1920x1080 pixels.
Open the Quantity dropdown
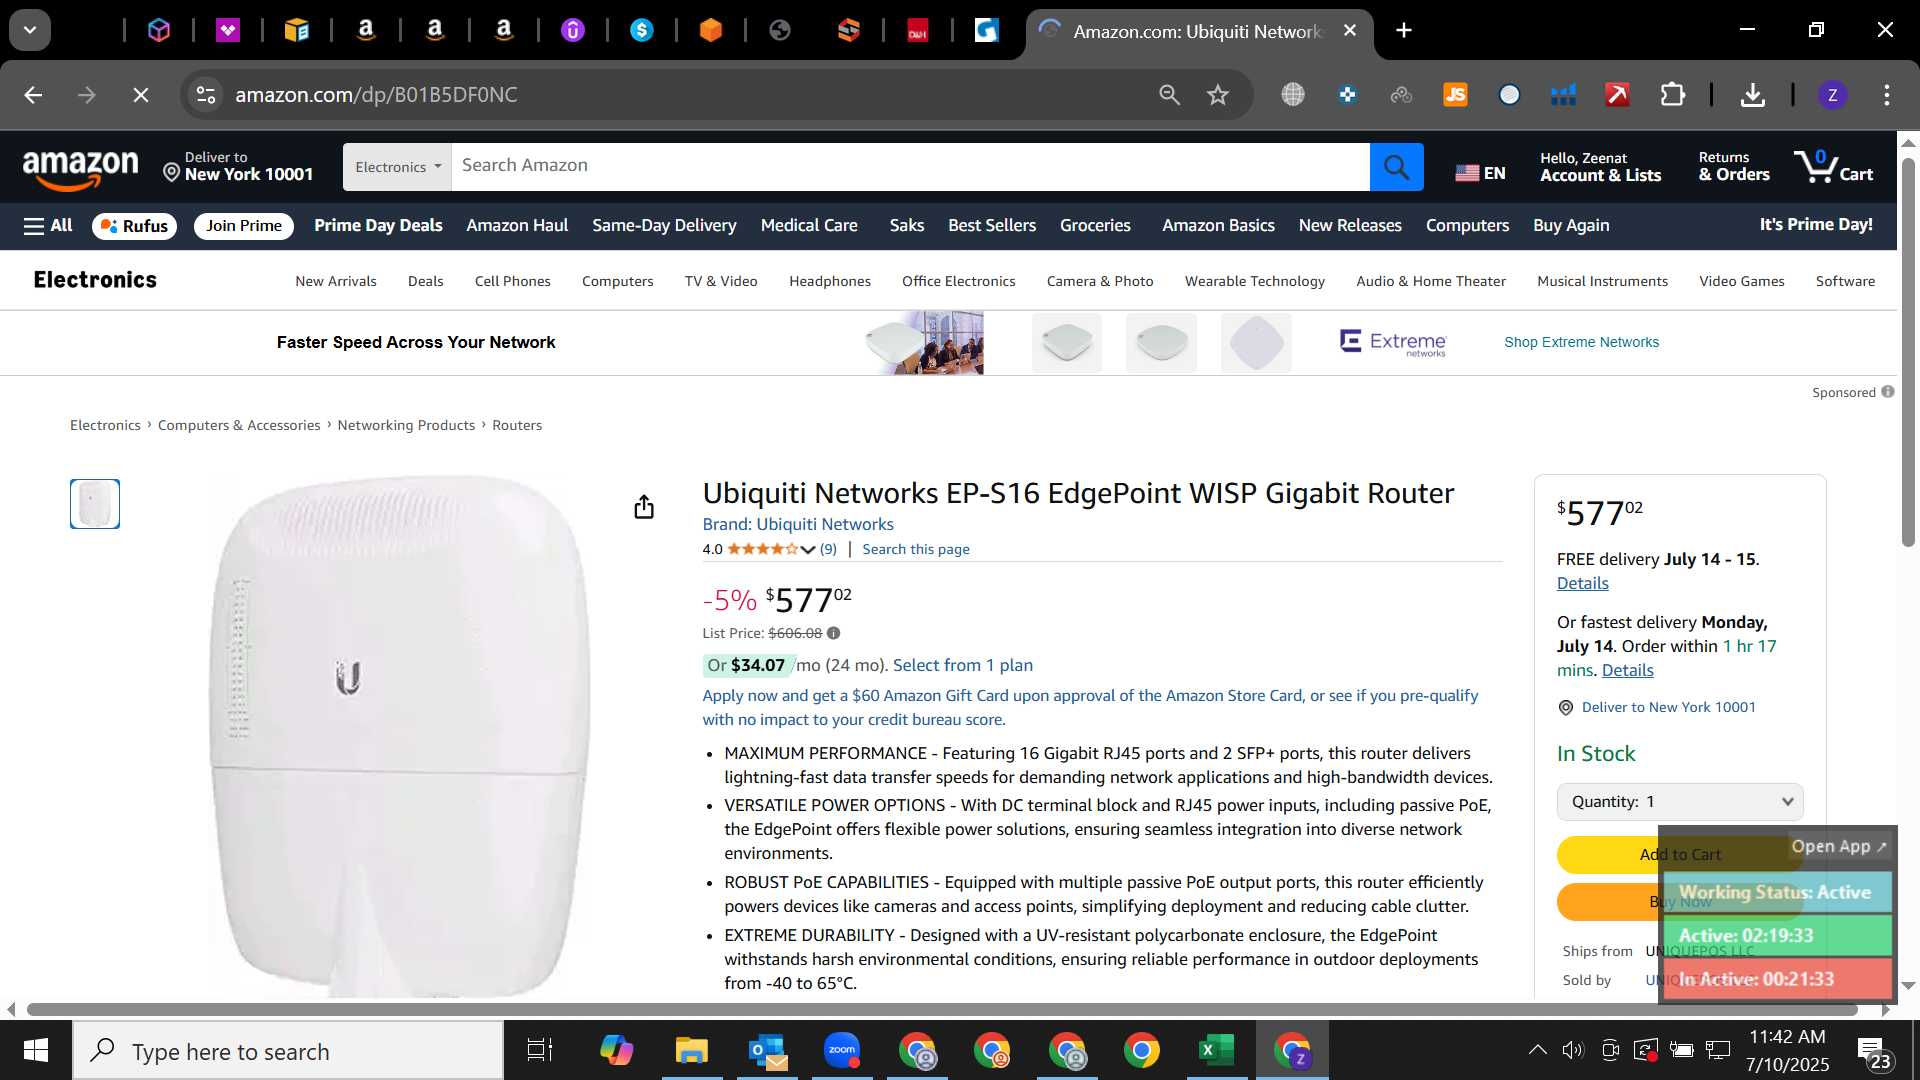1680,802
